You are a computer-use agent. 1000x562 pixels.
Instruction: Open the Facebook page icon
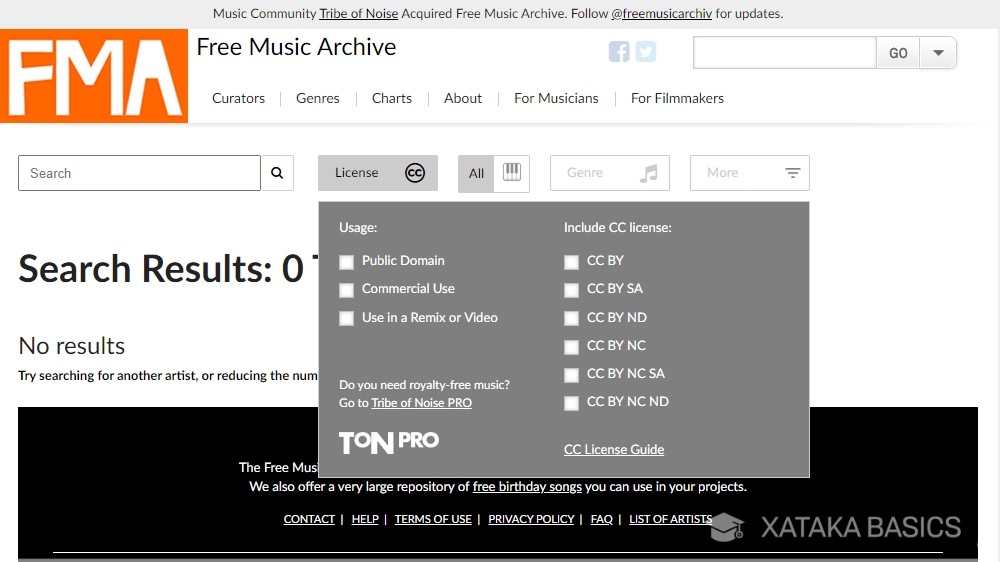[x=619, y=52]
